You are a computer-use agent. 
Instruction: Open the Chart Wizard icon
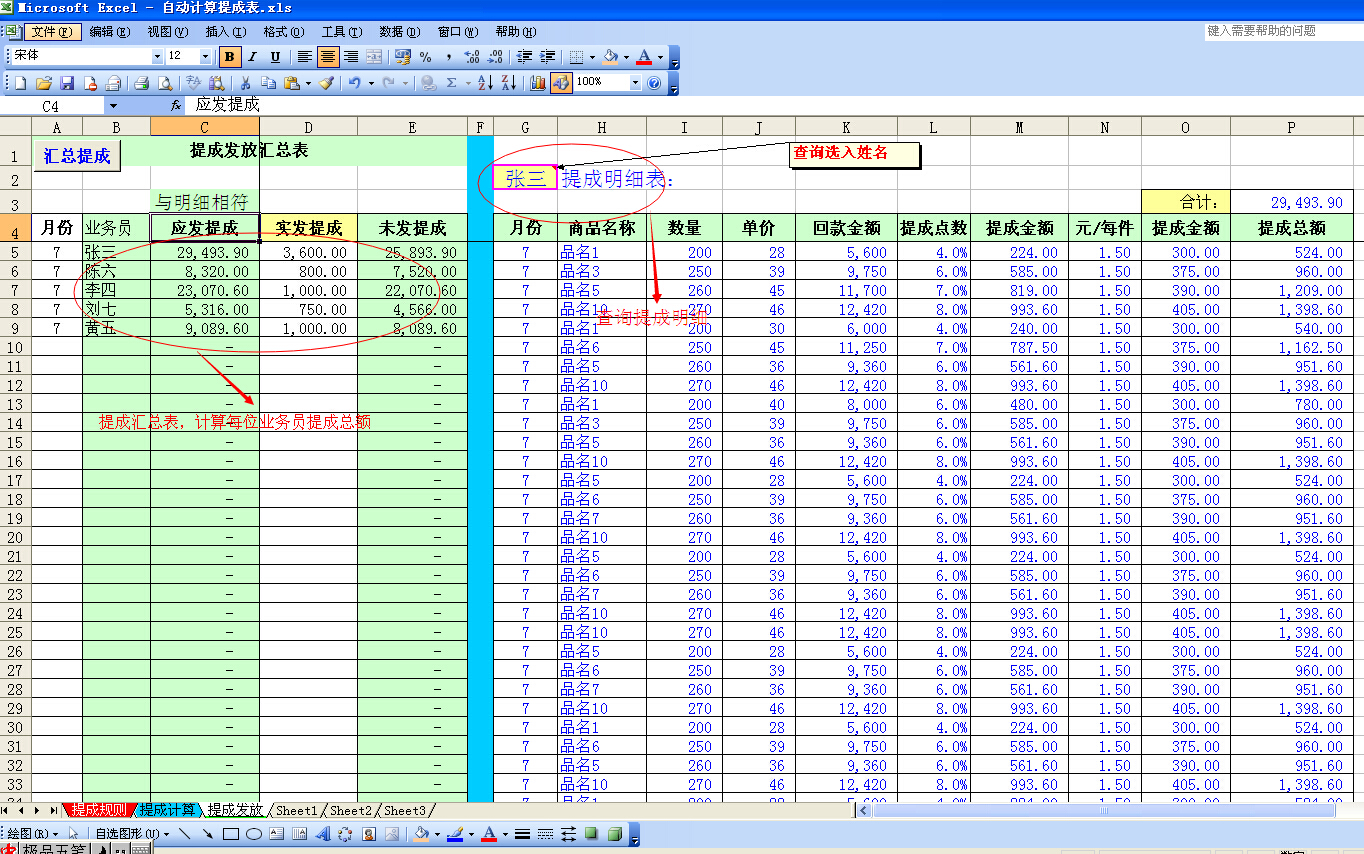click(x=538, y=83)
